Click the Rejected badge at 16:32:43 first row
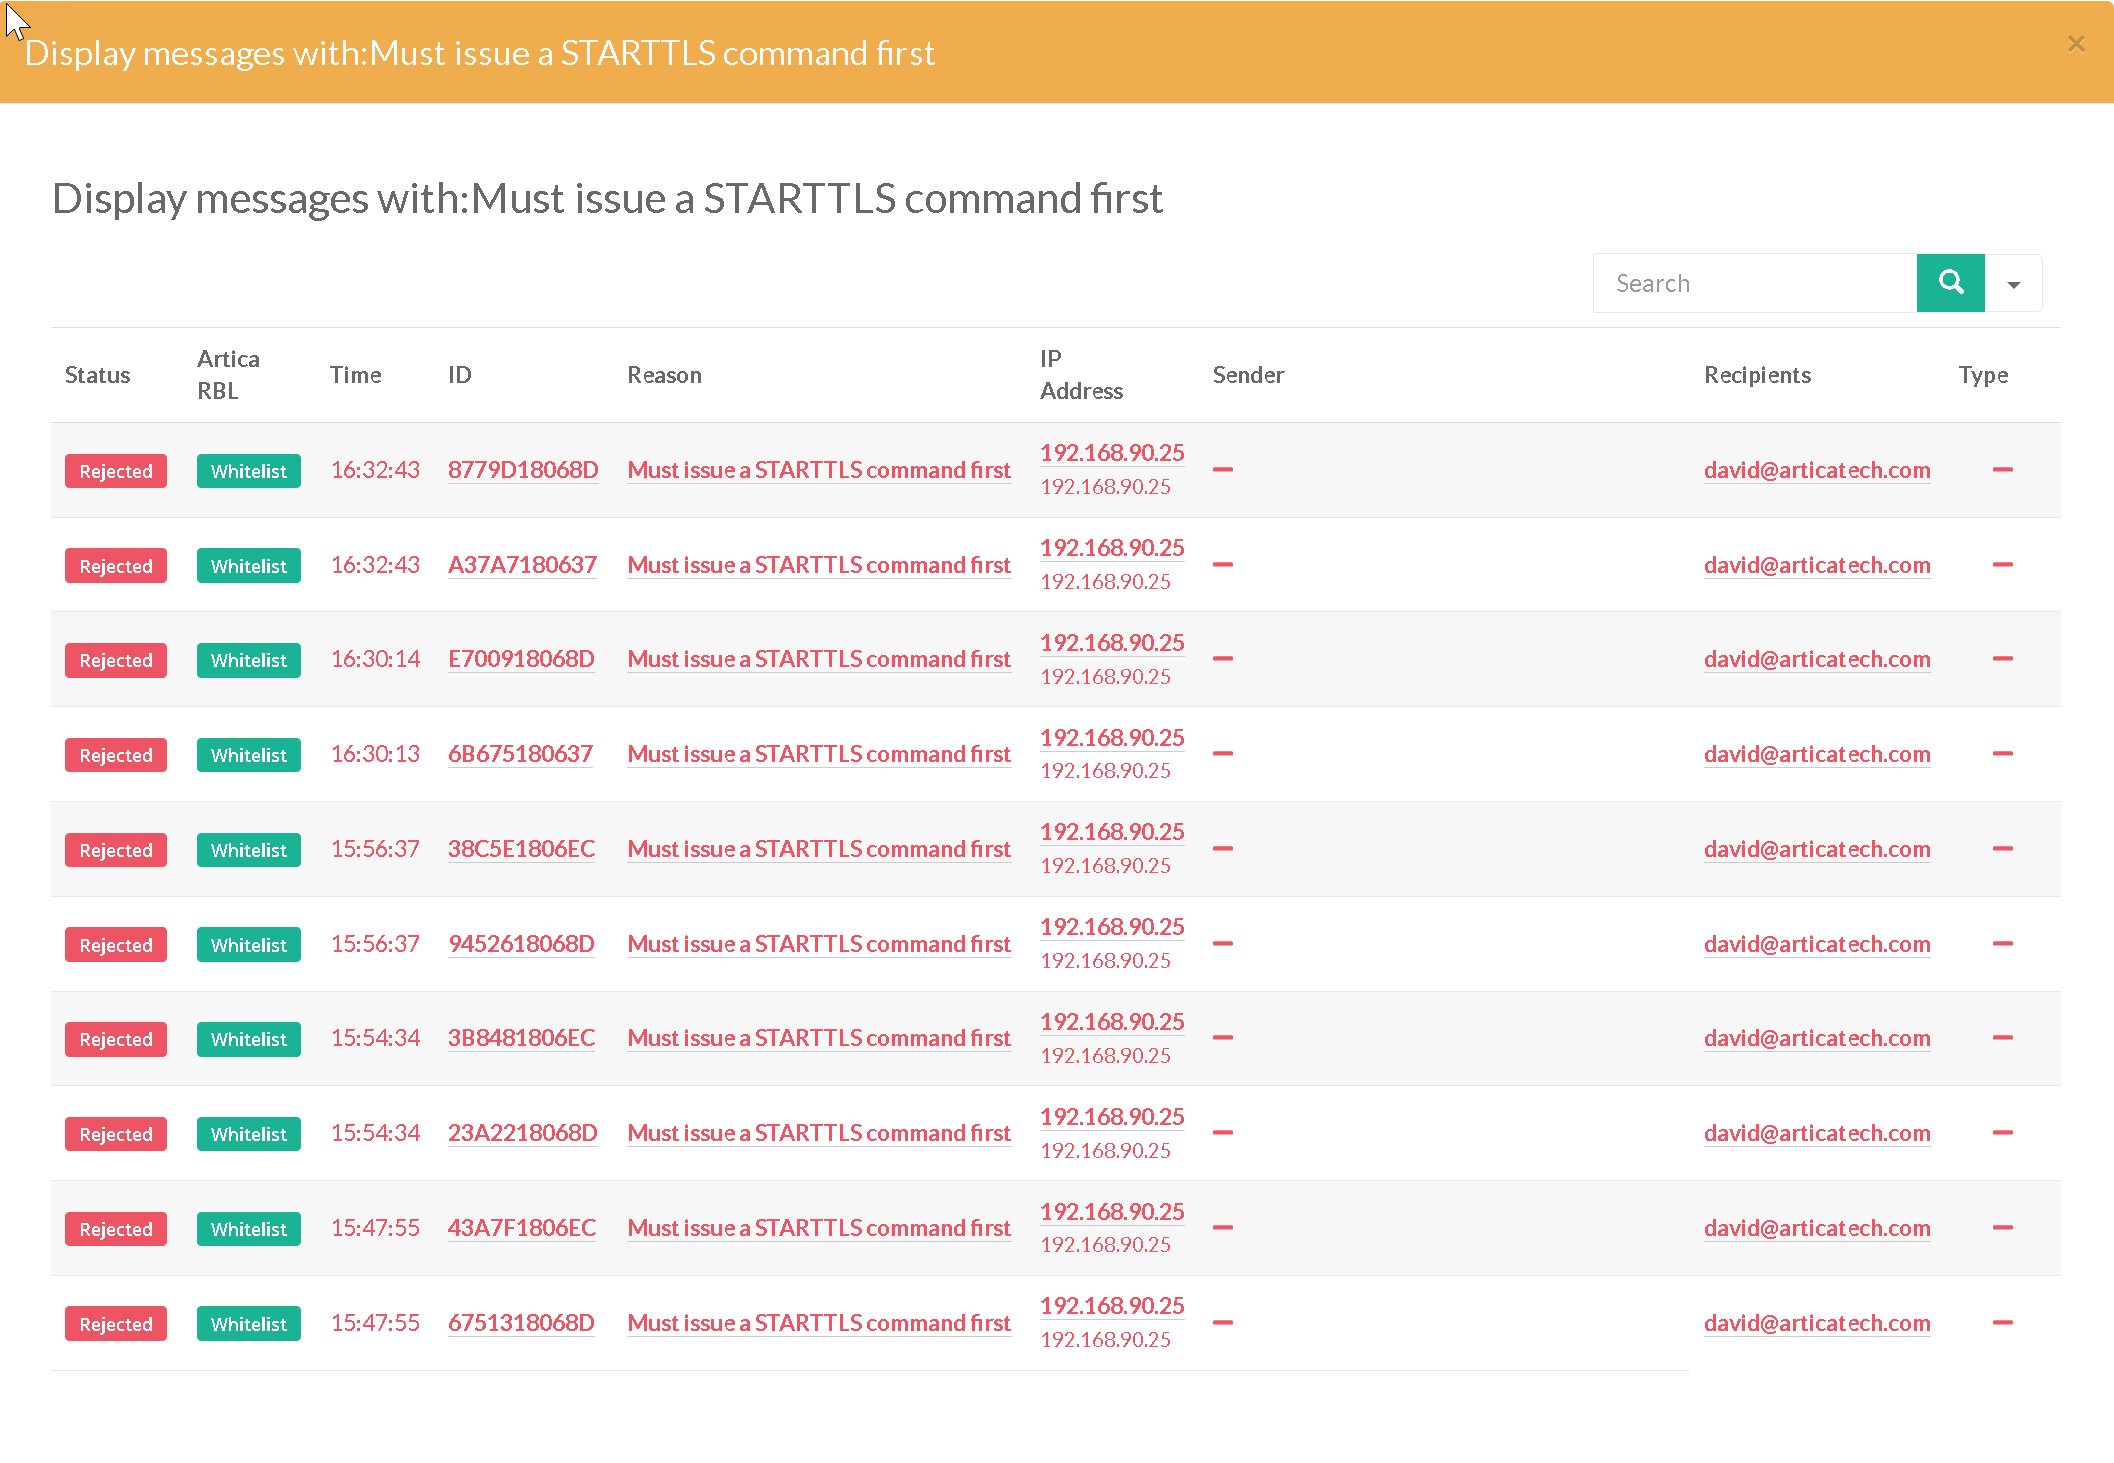The height and width of the screenshot is (1463, 2114). 116,471
